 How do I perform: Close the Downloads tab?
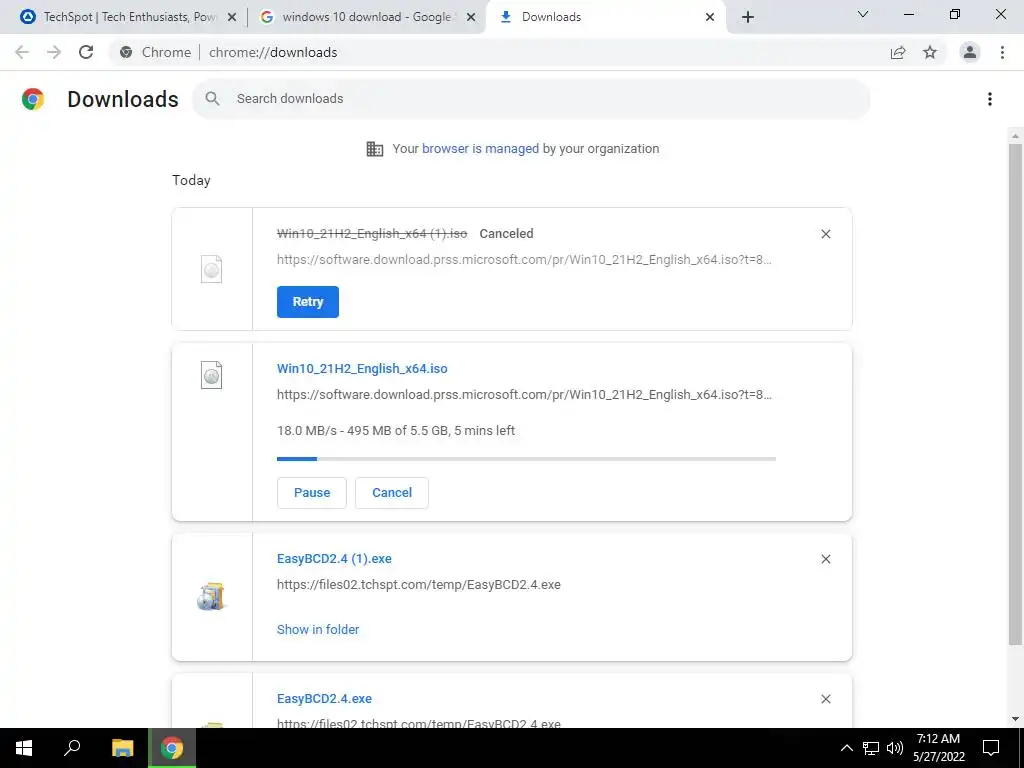click(710, 18)
